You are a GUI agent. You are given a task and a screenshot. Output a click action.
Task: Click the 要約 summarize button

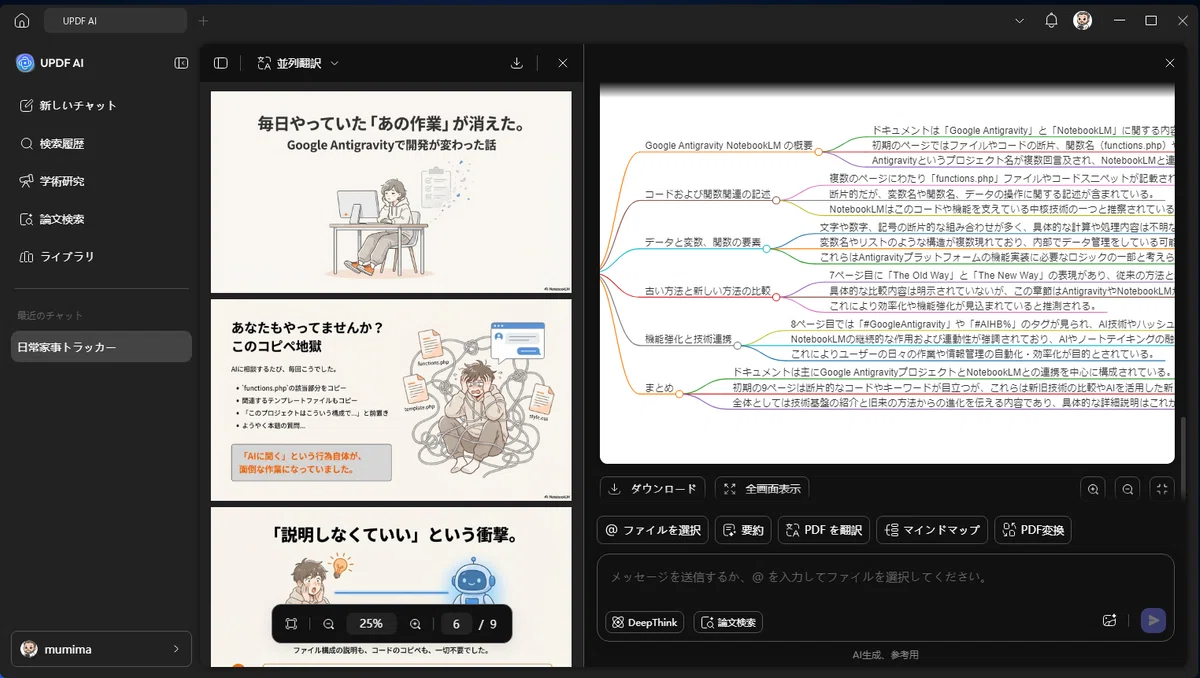[x=743, y=530]
